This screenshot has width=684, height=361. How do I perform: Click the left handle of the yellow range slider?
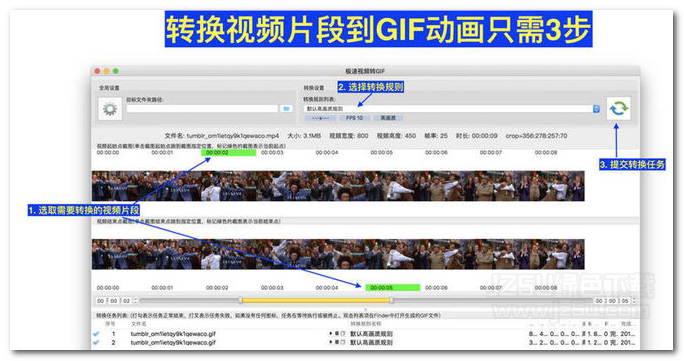[240, 300]
